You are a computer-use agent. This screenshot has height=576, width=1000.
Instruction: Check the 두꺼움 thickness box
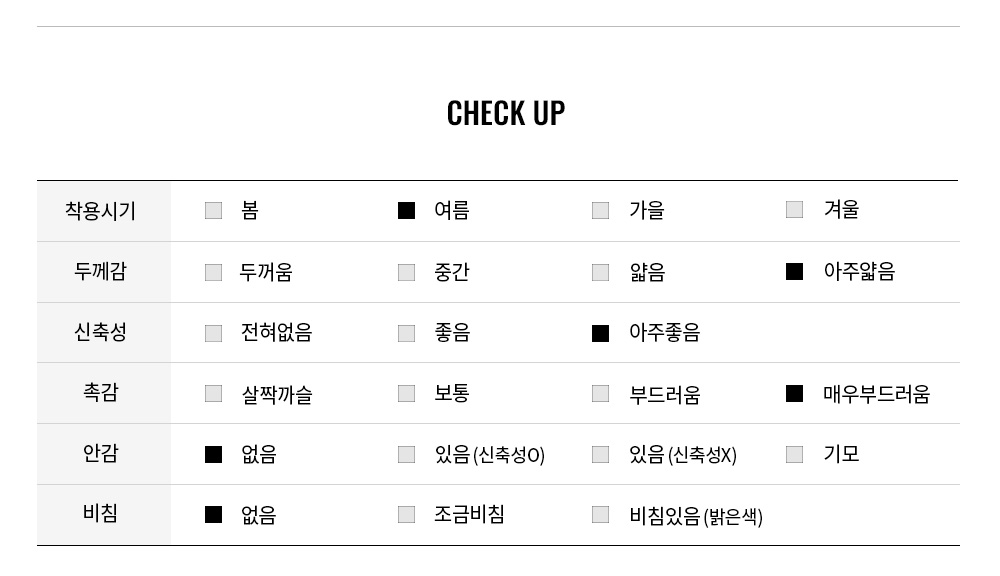tap(213, 272)
